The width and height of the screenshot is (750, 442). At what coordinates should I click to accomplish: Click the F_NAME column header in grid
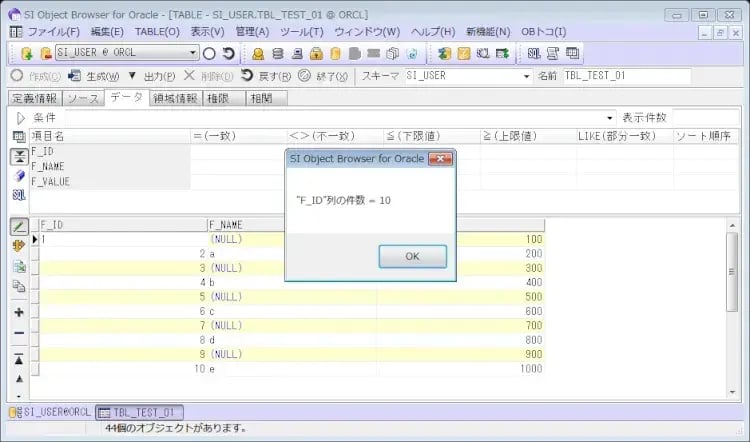coord(290,225)
